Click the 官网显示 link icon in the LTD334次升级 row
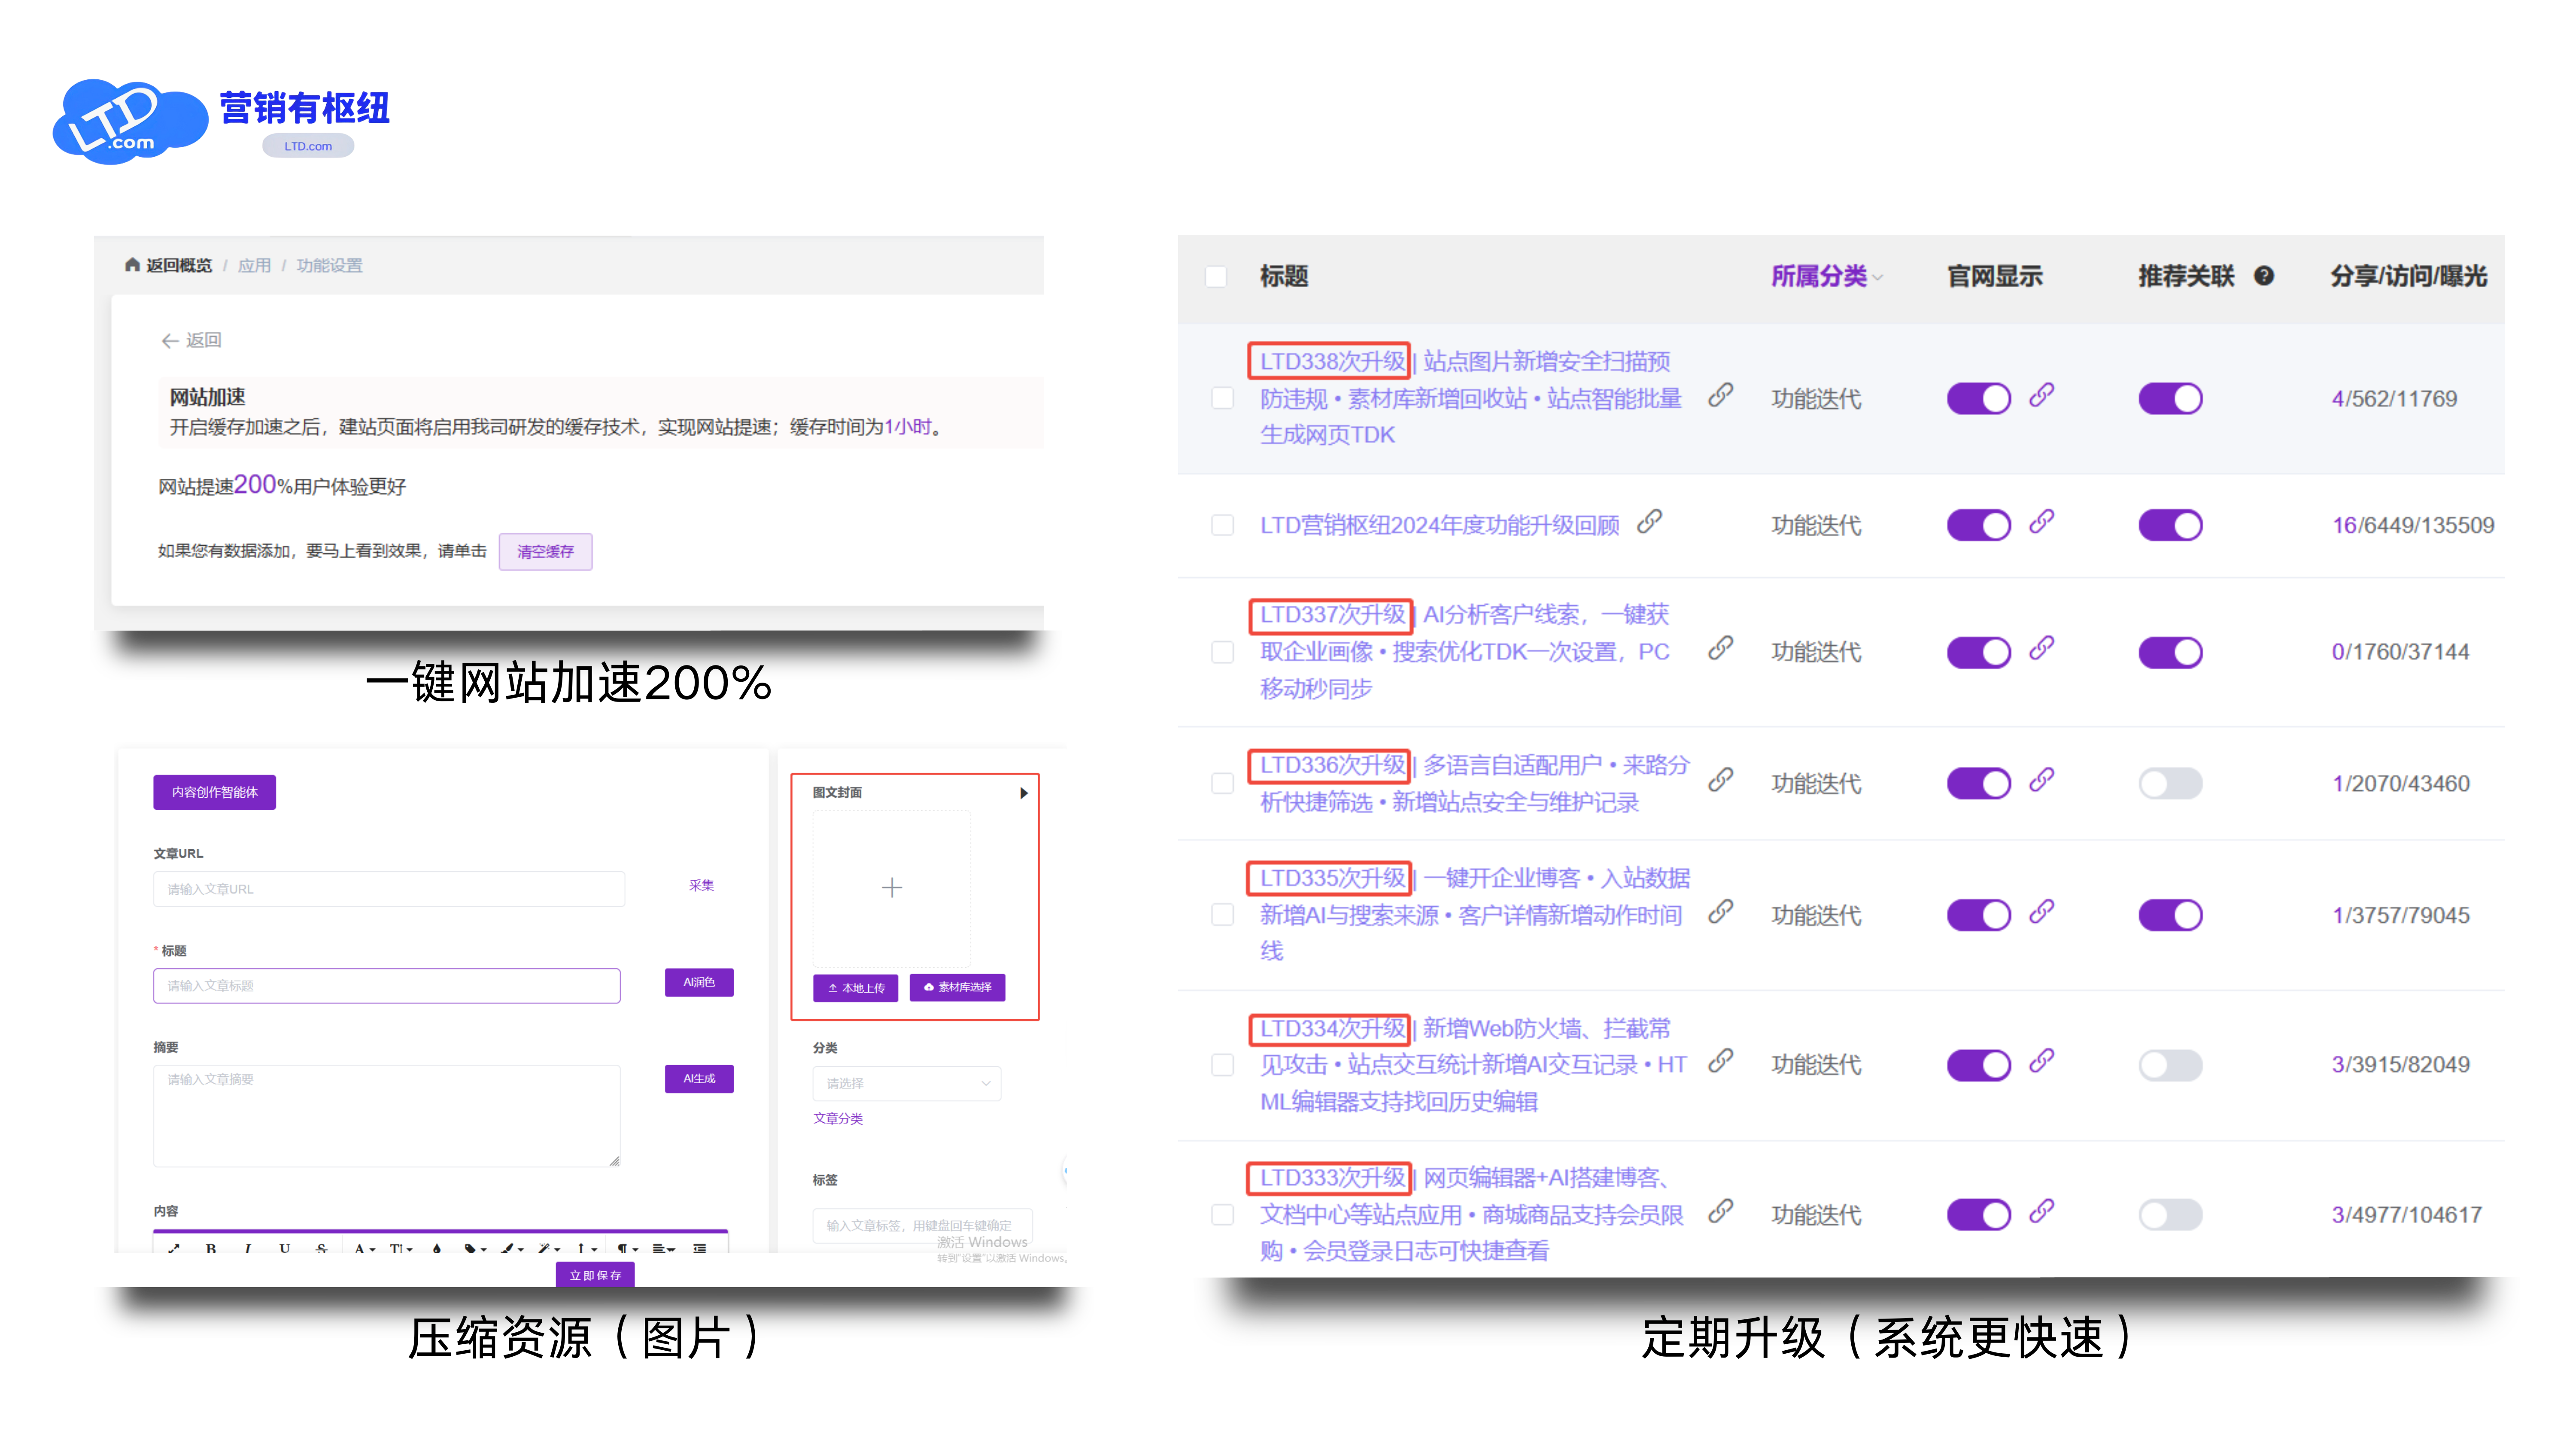The image size is (2576, 1449). click(x=2041, y=1061)
